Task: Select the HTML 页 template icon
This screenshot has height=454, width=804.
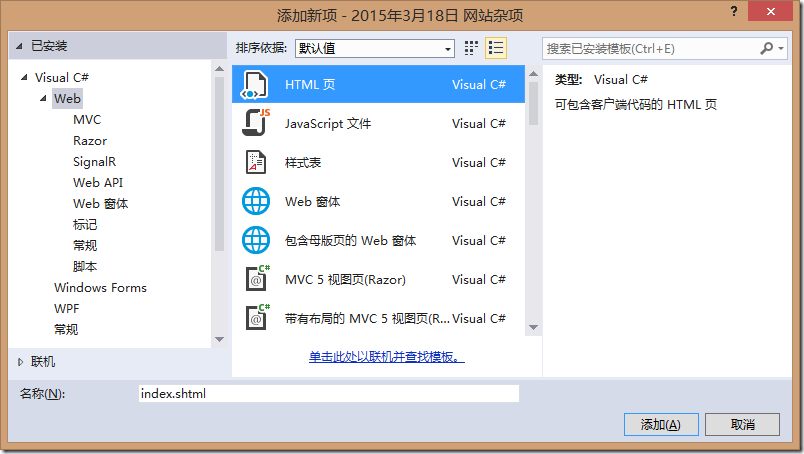Action: 254,85
